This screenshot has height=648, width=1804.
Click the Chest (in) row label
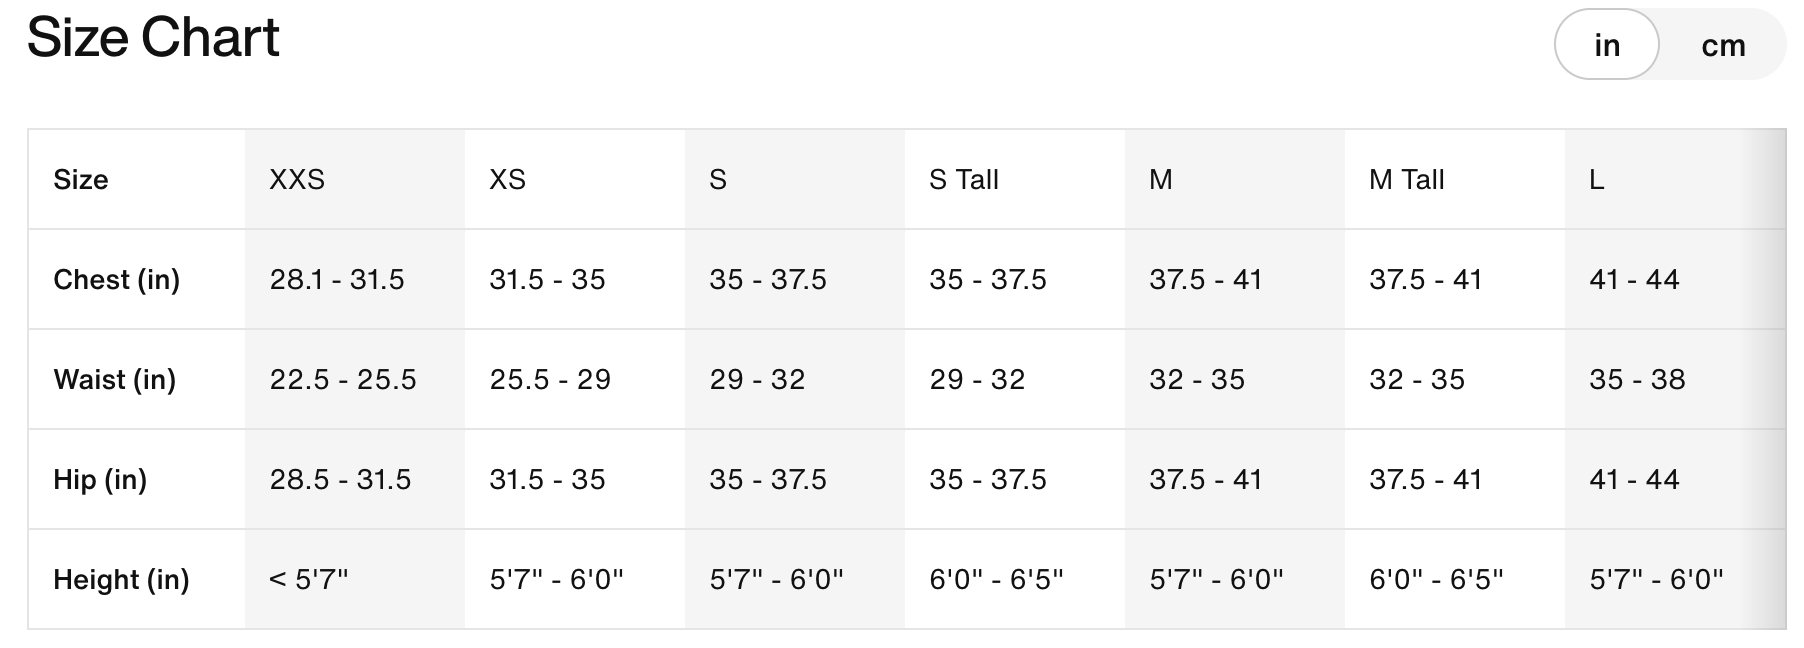pos(116,280)
